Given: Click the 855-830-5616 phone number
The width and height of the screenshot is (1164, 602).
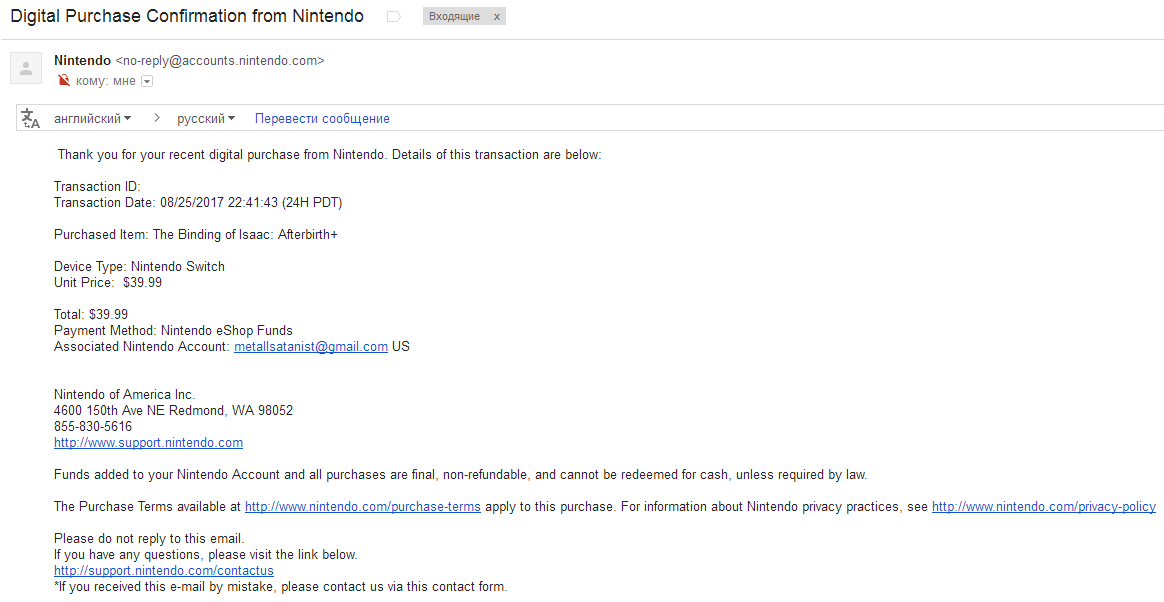Looking at the screenshot, I should click(x=93, y=426).
